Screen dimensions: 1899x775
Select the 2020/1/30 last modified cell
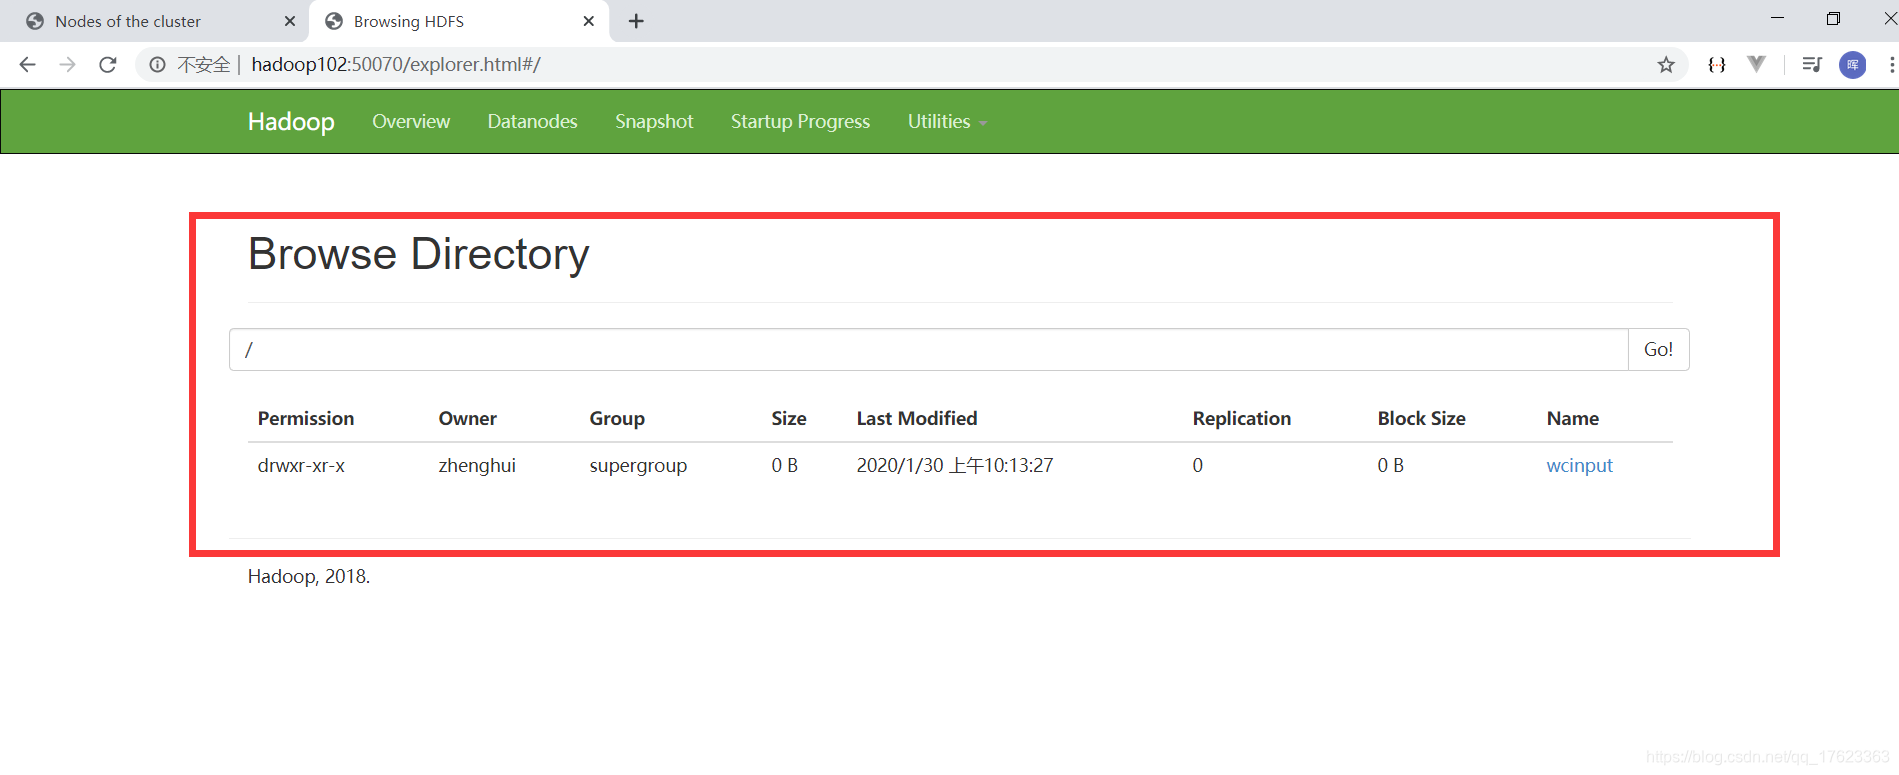tap(955, 466)
